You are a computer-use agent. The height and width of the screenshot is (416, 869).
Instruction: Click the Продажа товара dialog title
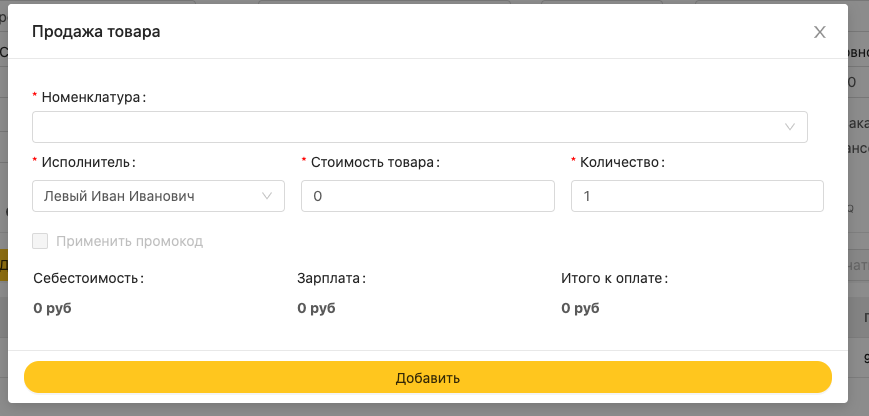click(x=96, y=32)
